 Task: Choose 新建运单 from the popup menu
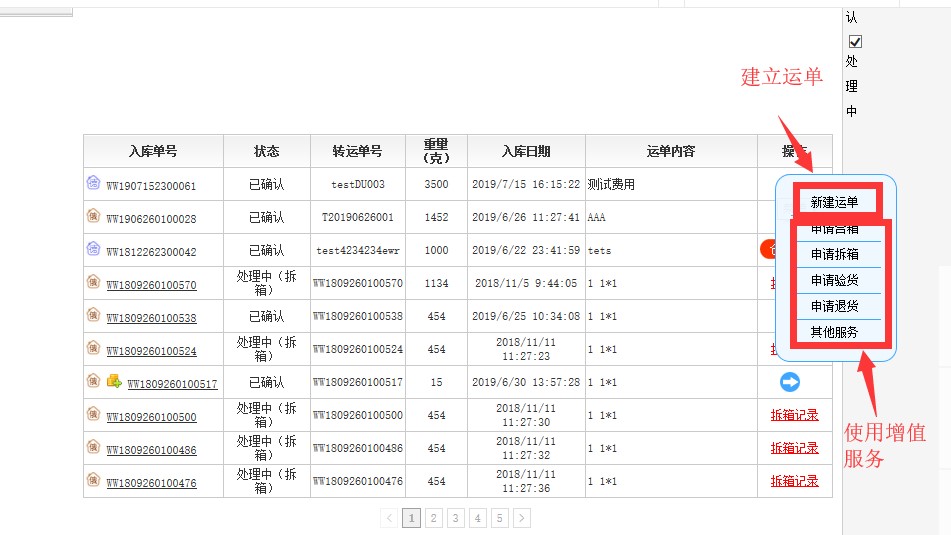click(x=835, y=202)
